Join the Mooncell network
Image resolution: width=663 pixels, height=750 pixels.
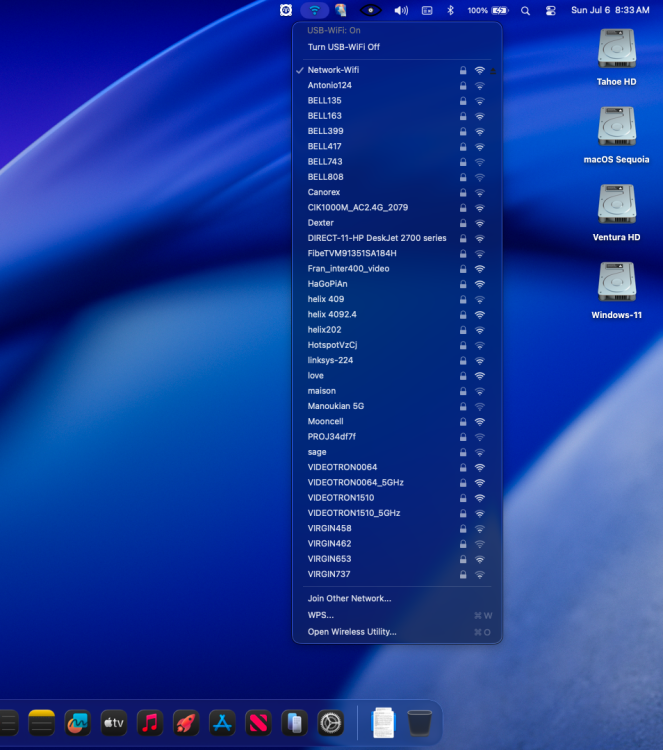[x=397, y=421]
